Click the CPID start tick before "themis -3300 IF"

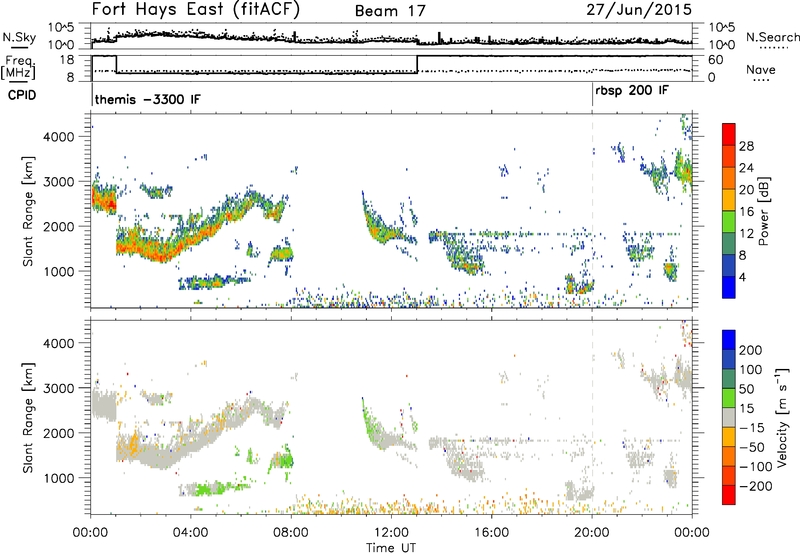(x=92, y=94)
